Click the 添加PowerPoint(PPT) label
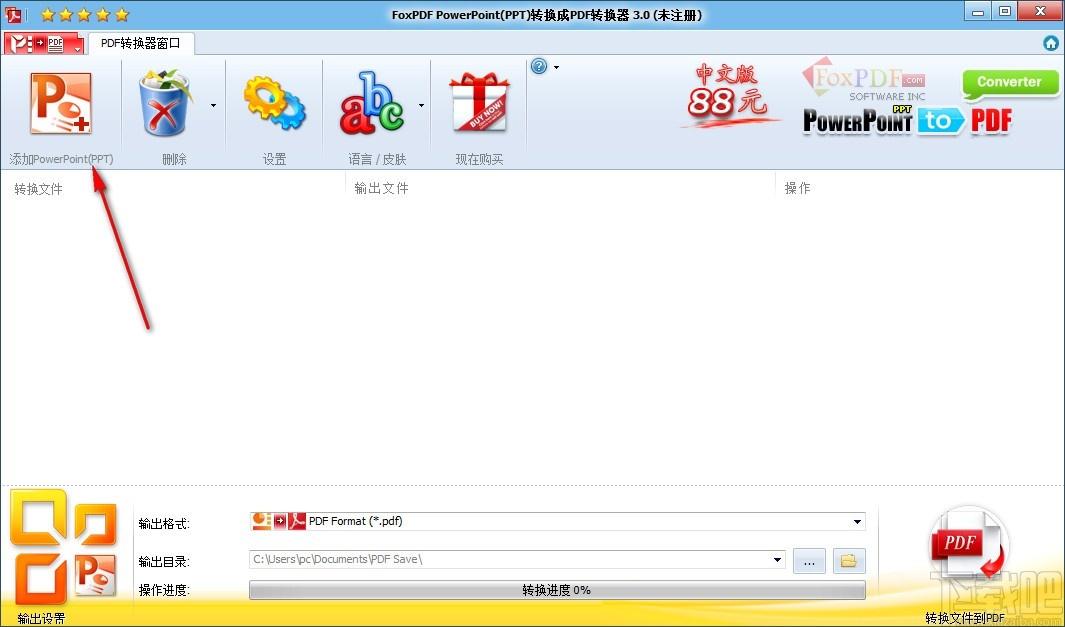Viewport: 1065px width, 627px height. [x=61, y=160]
